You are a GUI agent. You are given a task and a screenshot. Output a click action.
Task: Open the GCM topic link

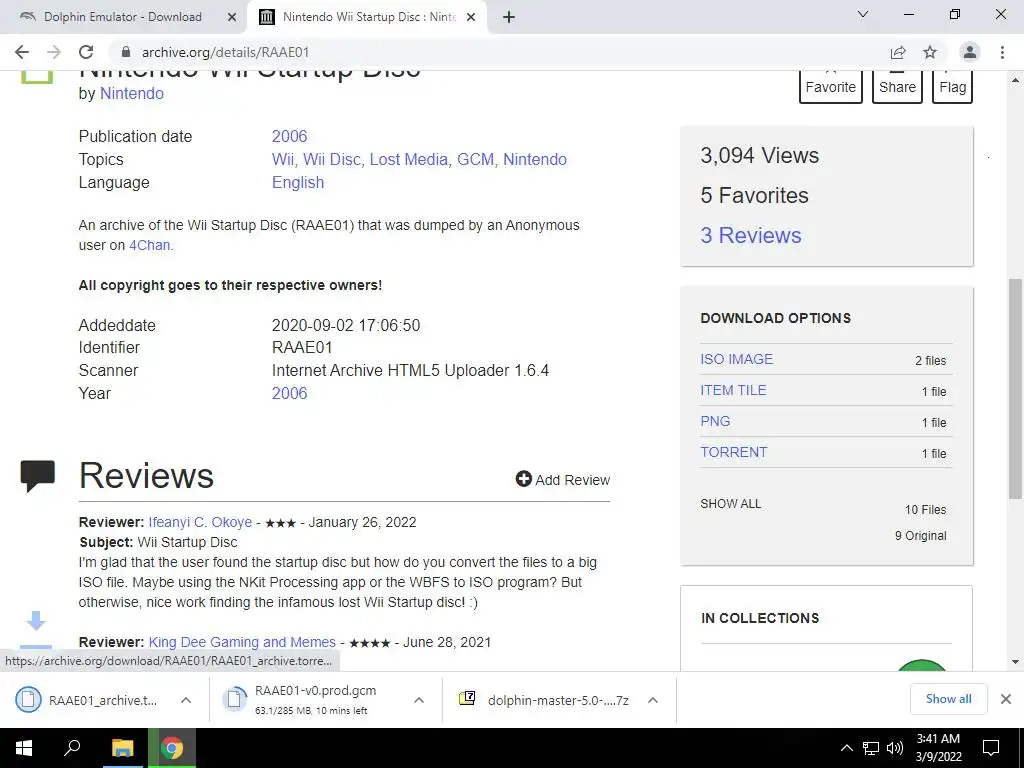pos(475,159)
